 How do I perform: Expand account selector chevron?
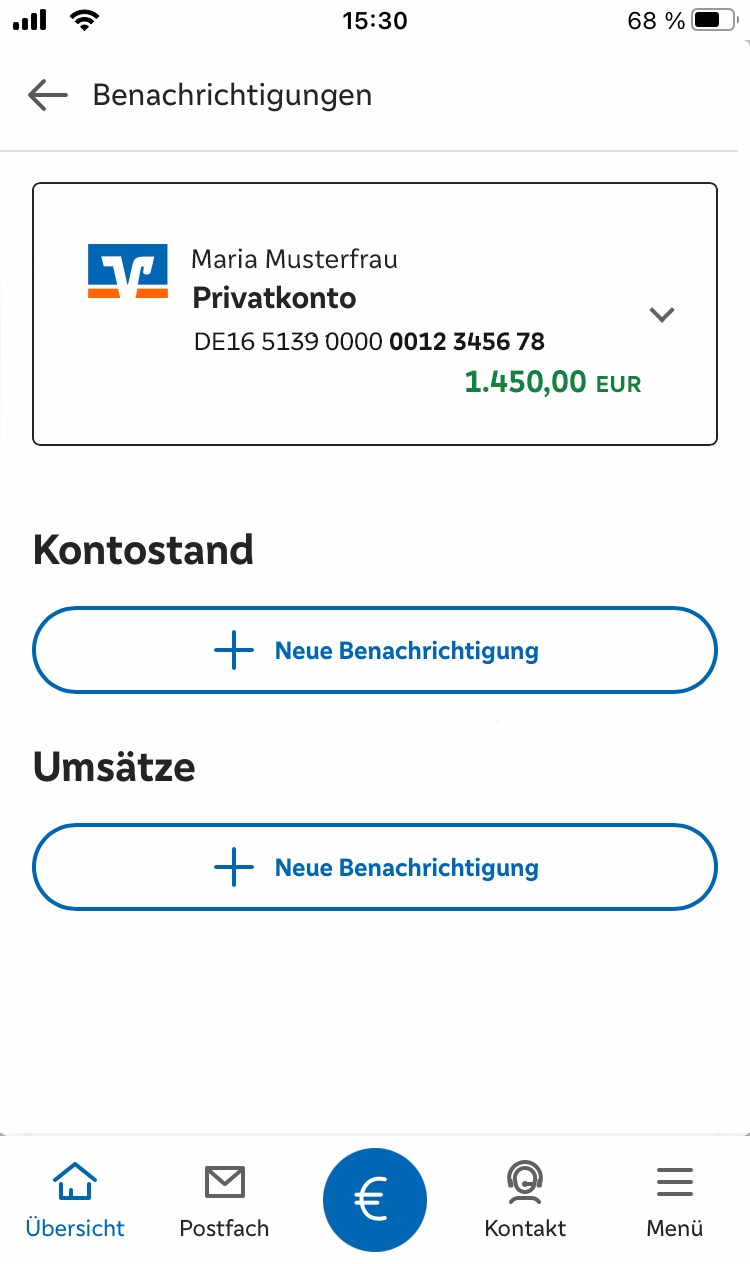[662, 315]
